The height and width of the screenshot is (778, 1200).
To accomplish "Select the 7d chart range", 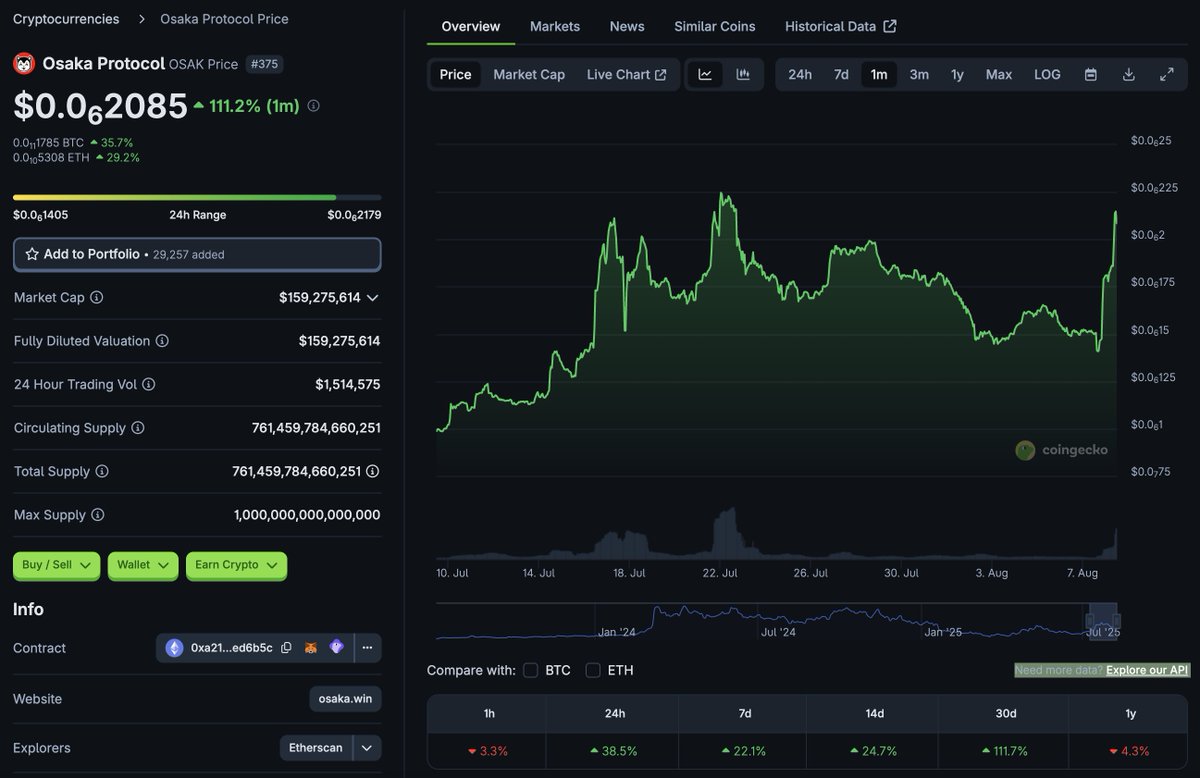I will (x=841, y=75).
